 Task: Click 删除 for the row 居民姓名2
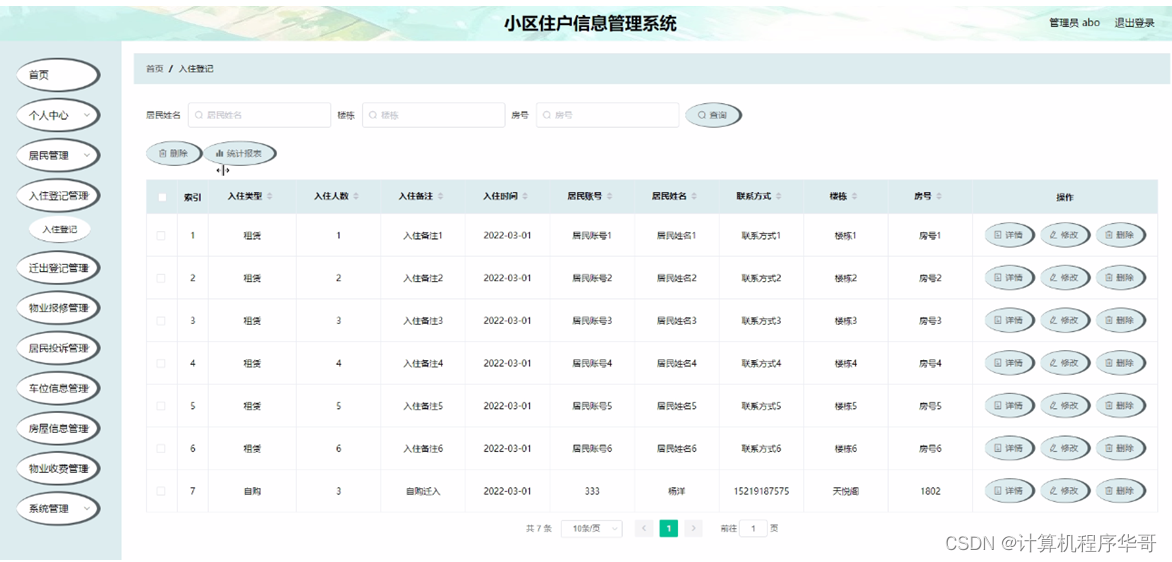click(1120, 278)
